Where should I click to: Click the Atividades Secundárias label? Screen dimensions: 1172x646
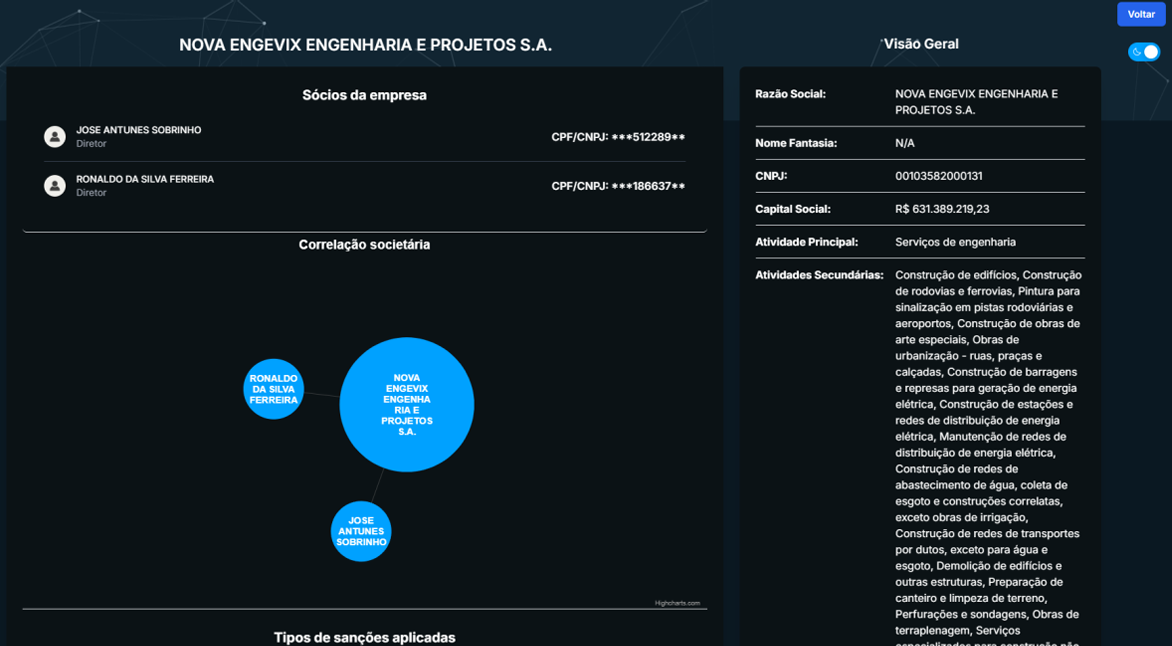819,275
